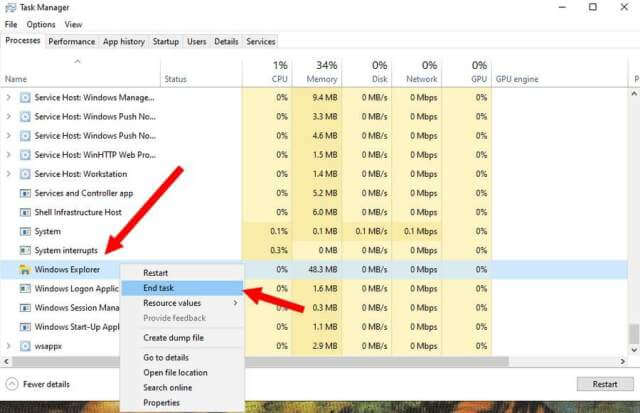Click the Task Manager title bar icon
This screenshot has height=413, width=640.
(10, 7)
